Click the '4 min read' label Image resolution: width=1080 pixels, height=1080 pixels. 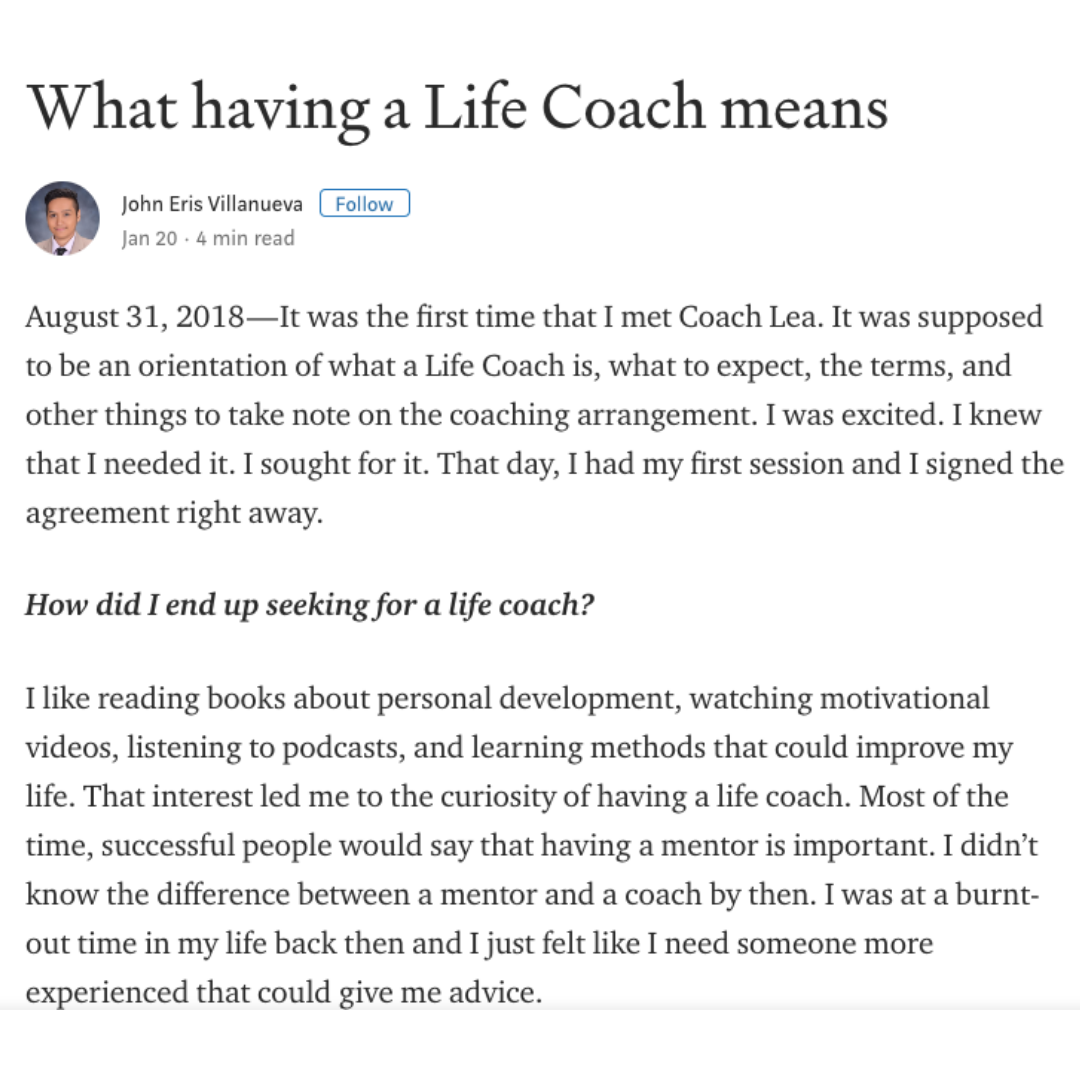[x=245, y=238]
